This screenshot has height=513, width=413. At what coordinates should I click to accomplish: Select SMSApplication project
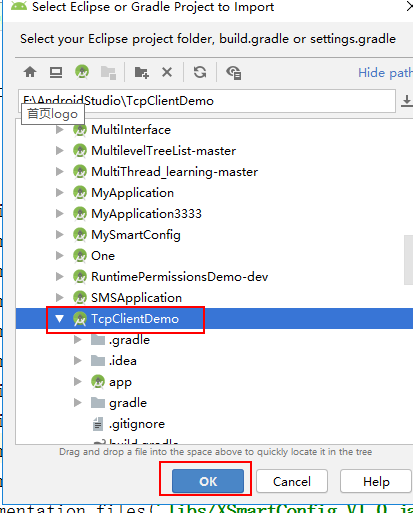tap(136, 298)
